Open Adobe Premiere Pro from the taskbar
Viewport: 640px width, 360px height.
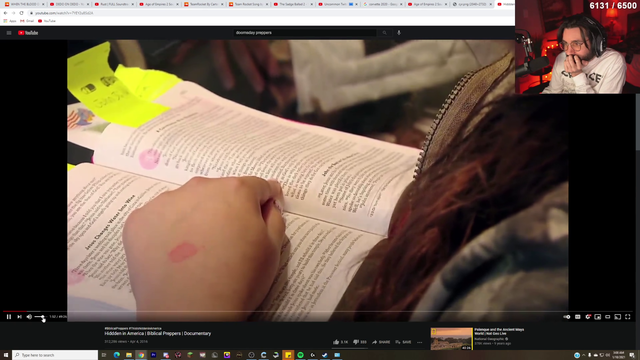[x=153, y=355]
